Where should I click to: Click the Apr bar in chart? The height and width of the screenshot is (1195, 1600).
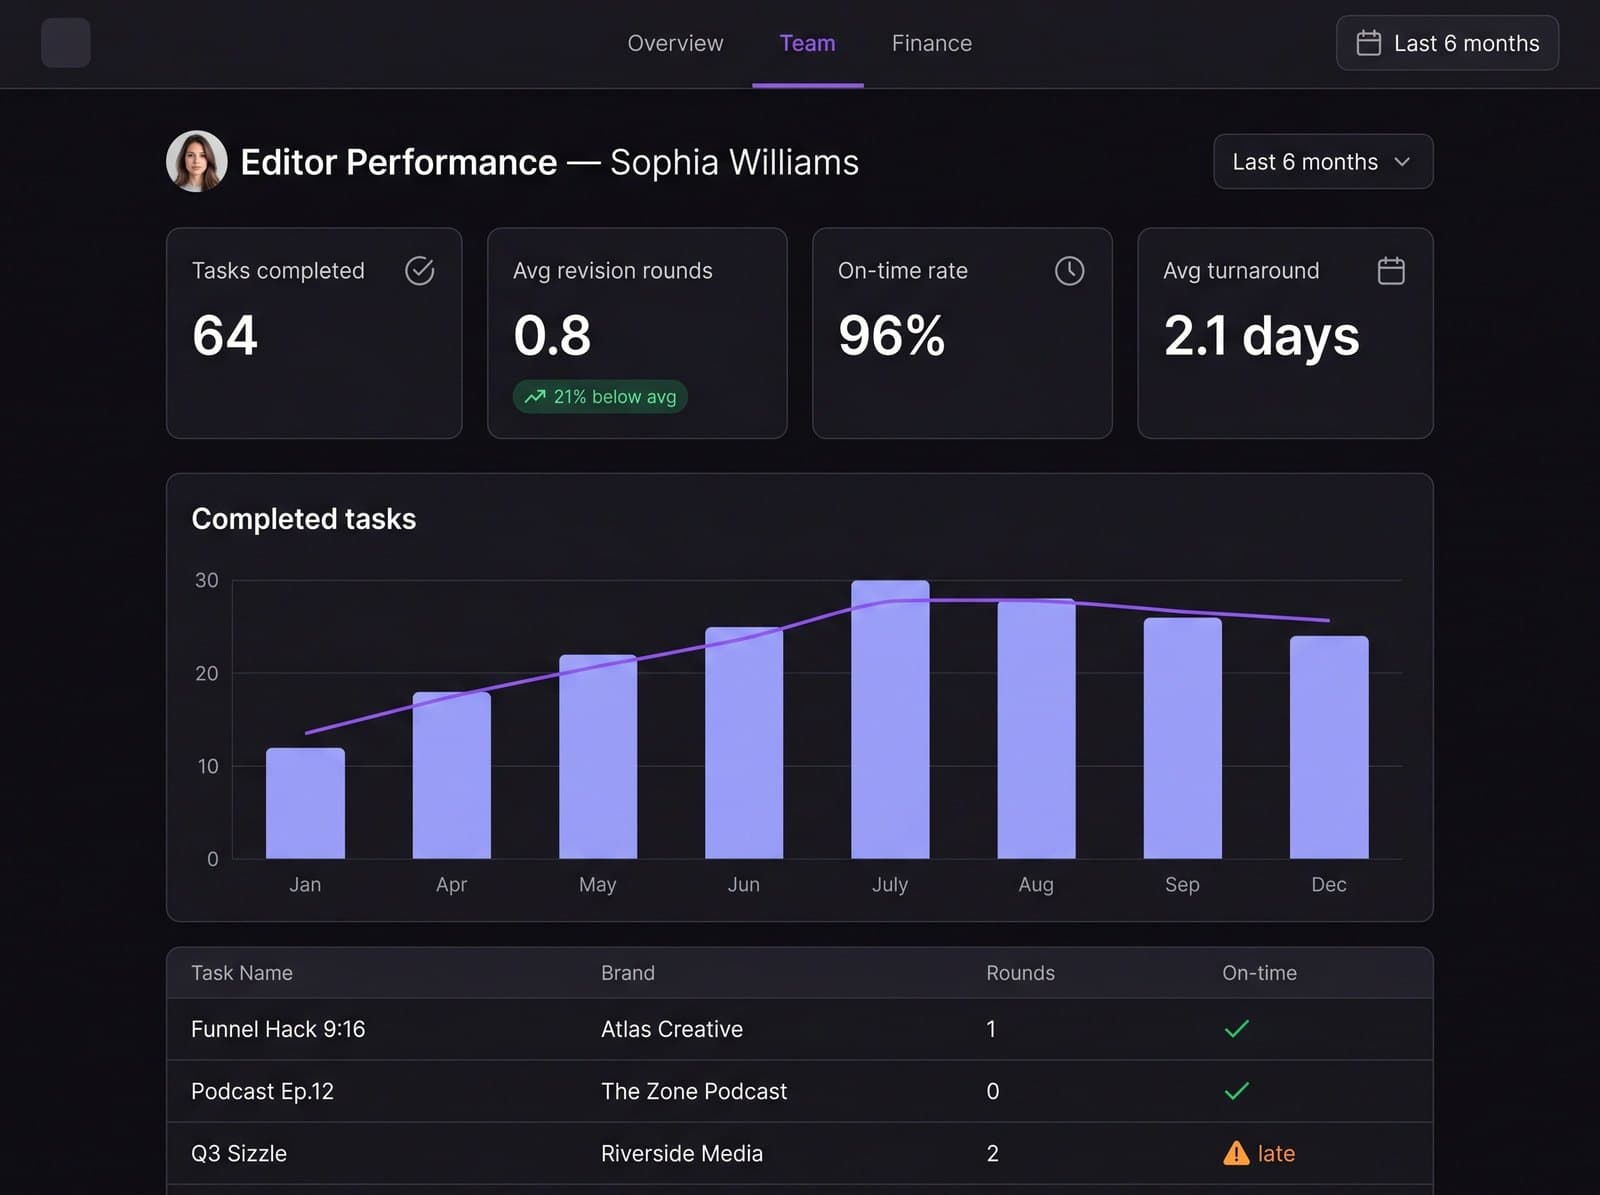coord(451,775)
